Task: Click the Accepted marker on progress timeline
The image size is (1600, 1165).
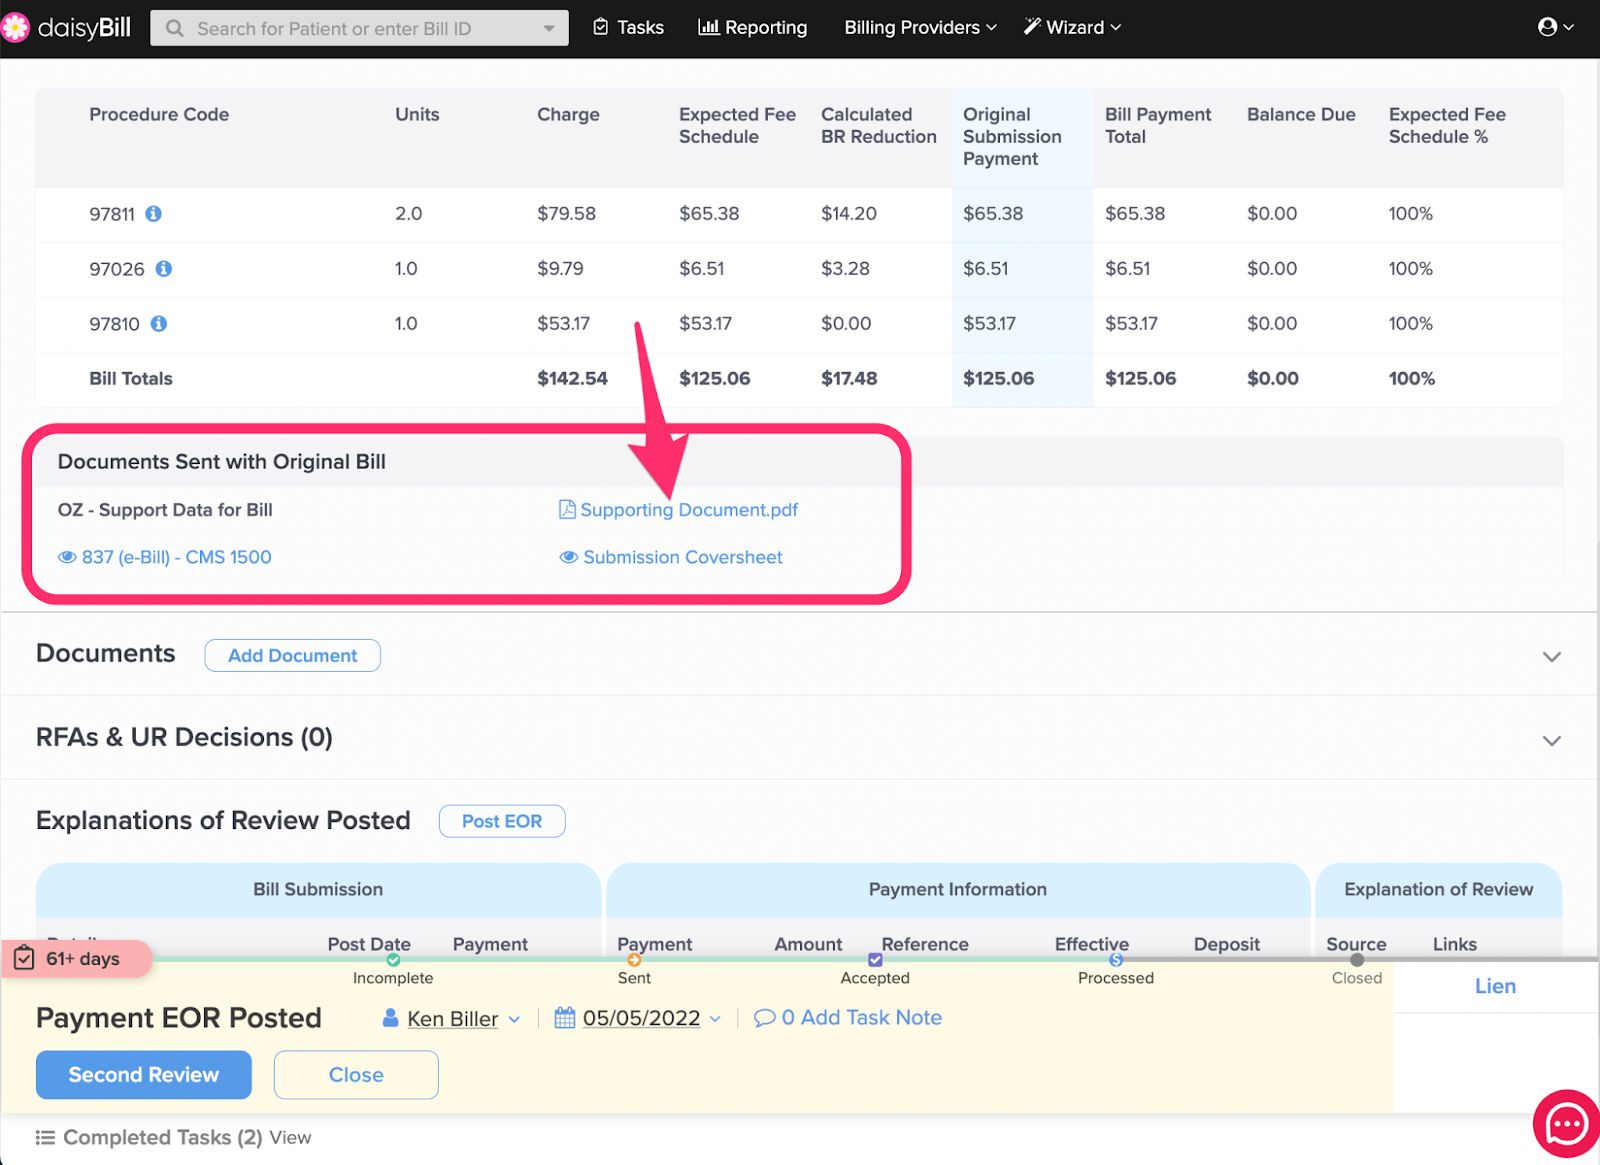Action: tap(875, 960)
